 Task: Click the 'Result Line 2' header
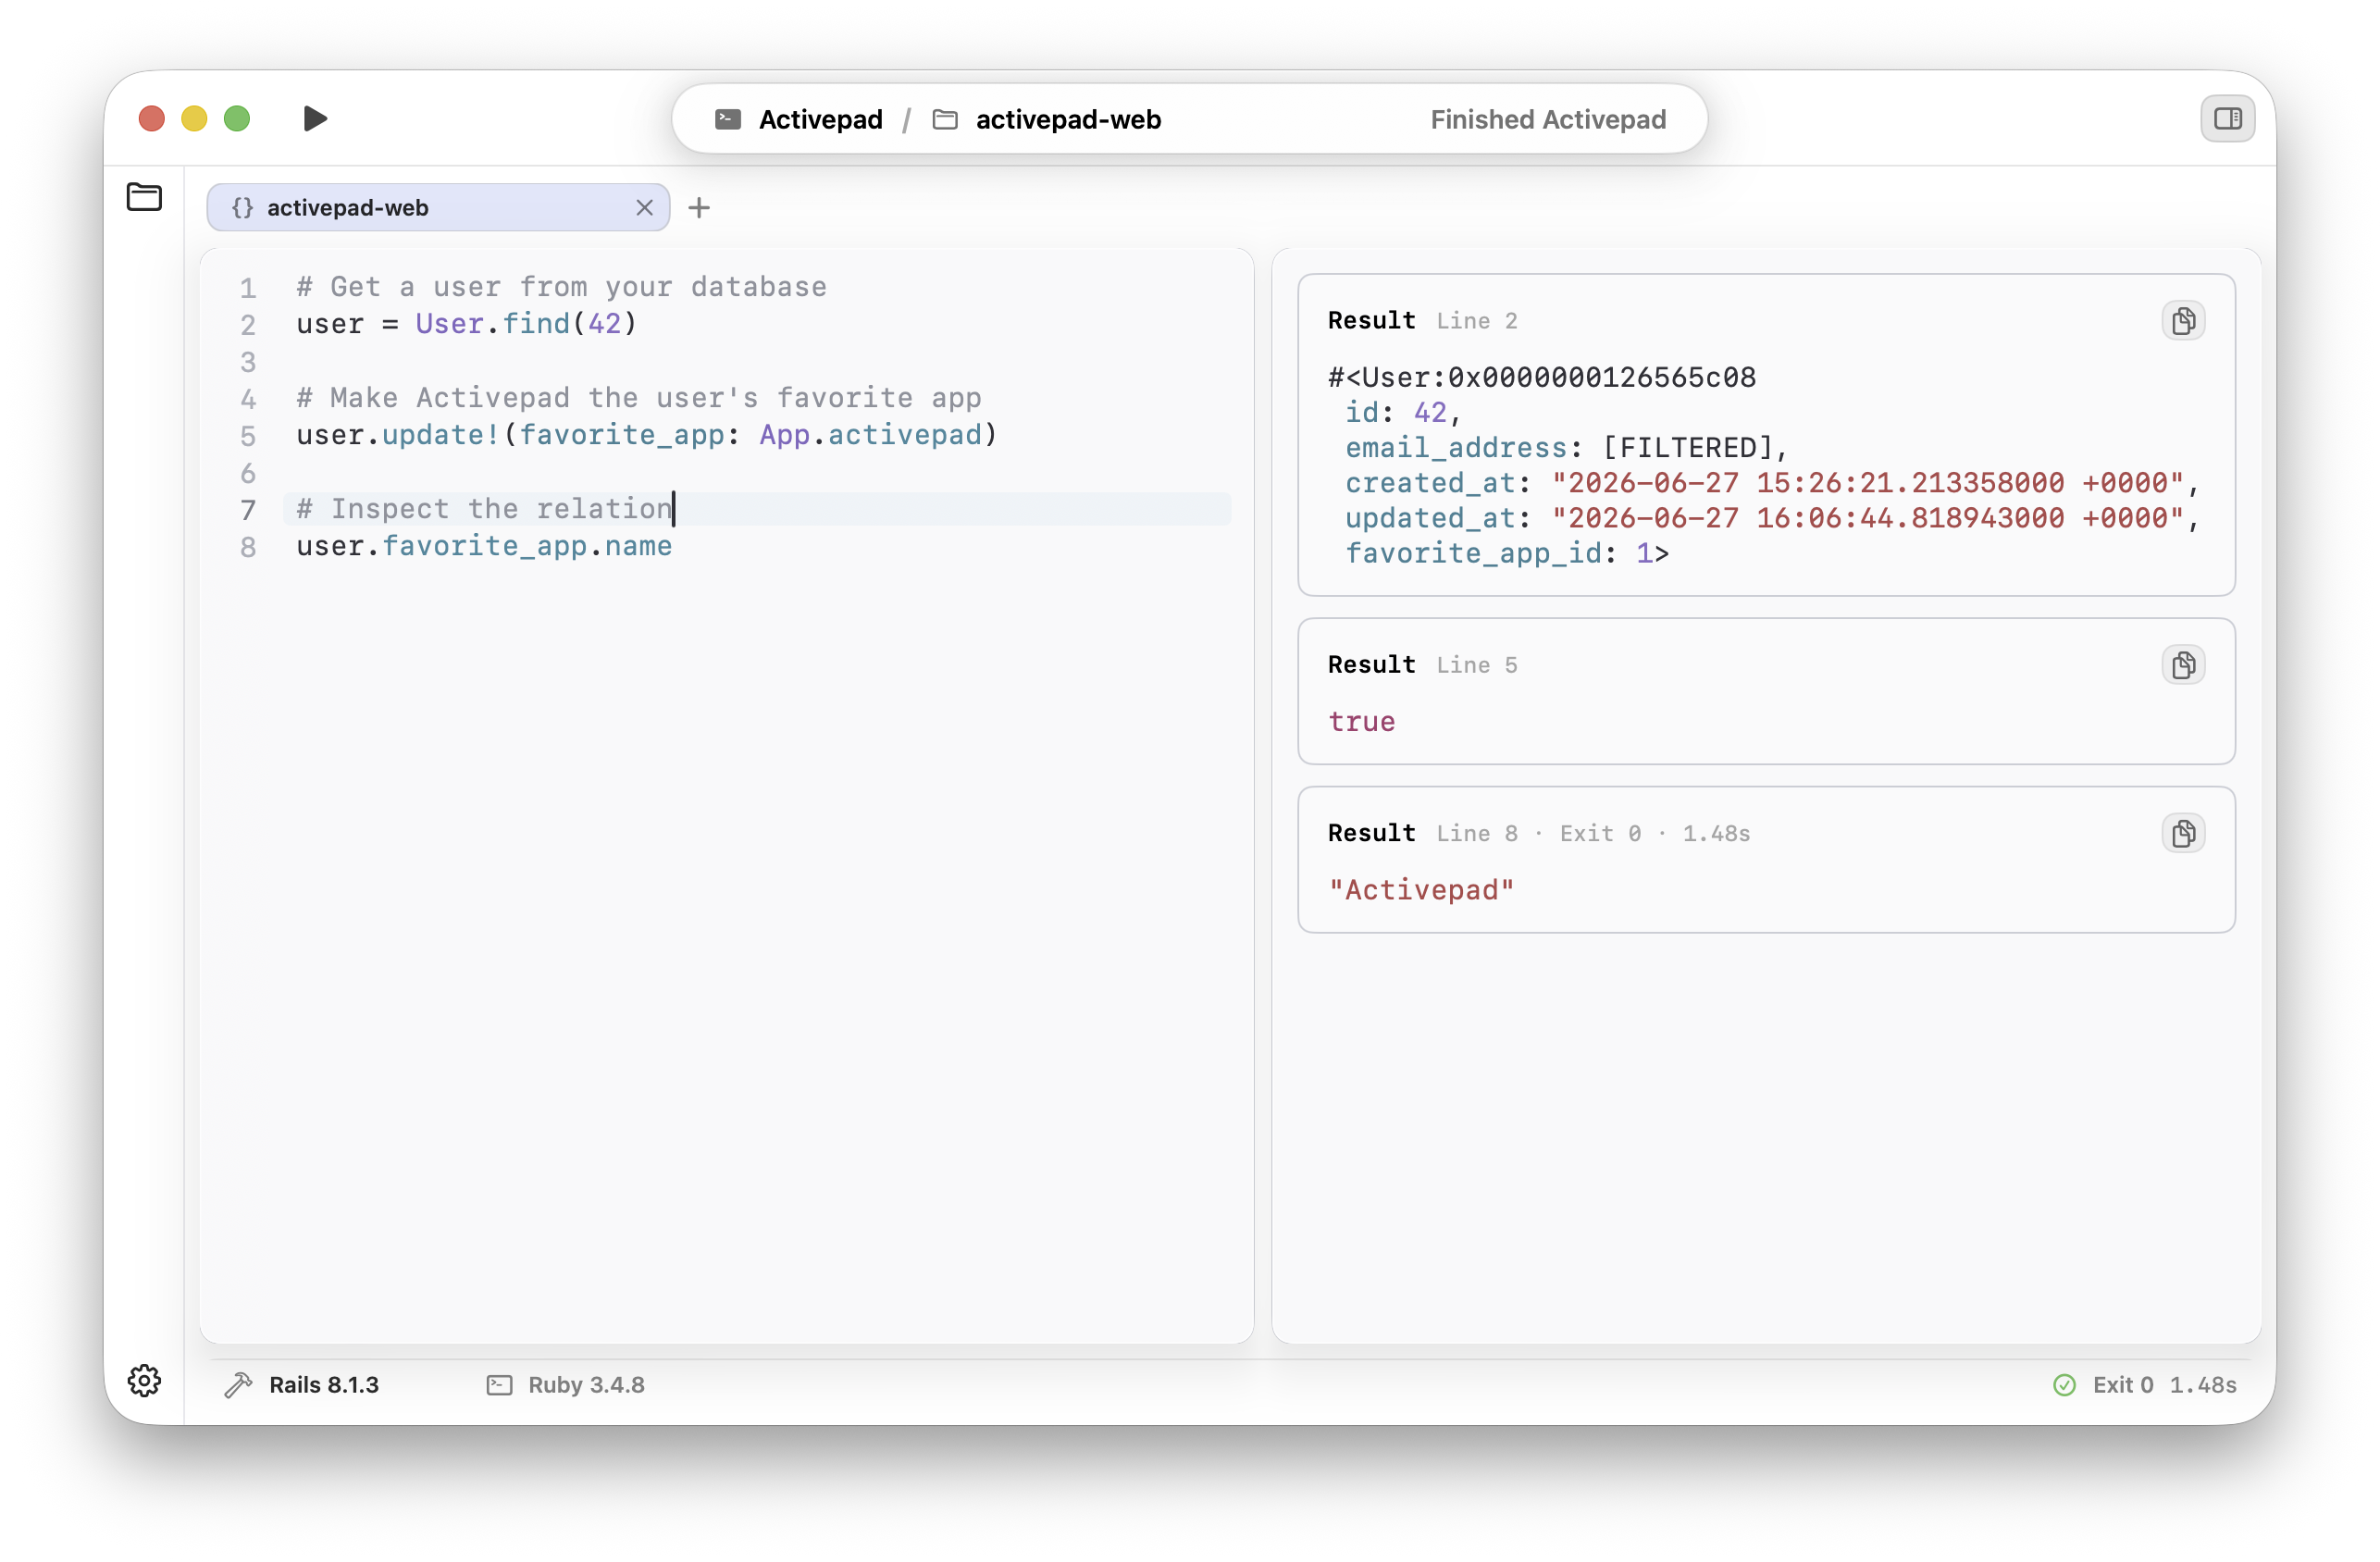pyautogui.click(x=1422, y=320)
